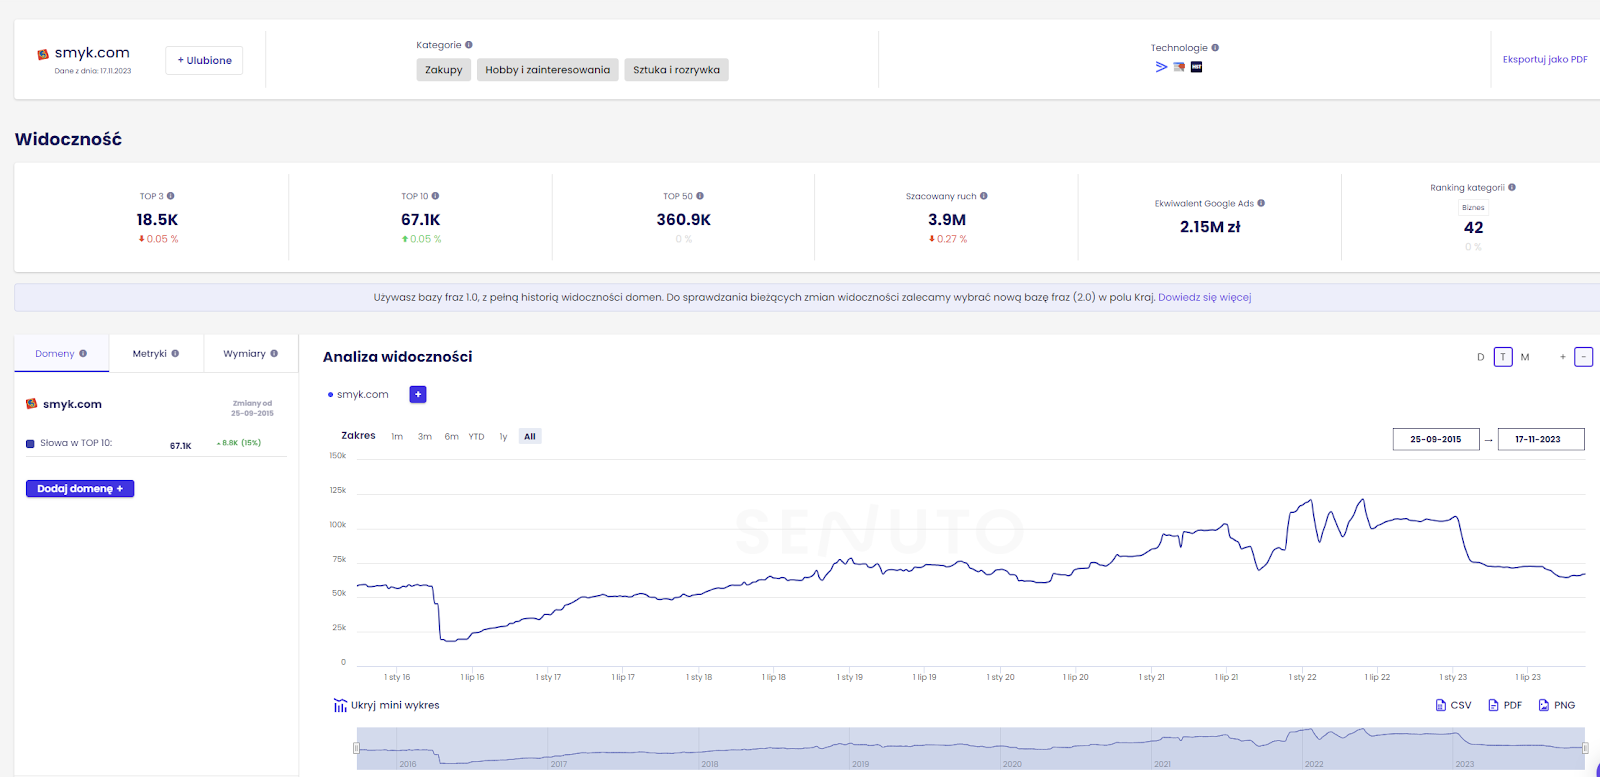Switch to the Wymiary tab

point(251,354)
